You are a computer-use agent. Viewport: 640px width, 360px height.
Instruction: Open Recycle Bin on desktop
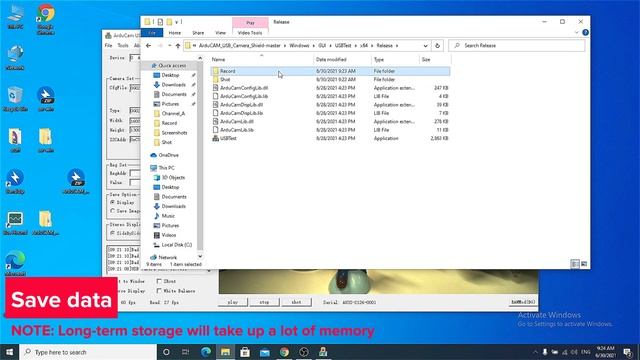coord(15,99)
